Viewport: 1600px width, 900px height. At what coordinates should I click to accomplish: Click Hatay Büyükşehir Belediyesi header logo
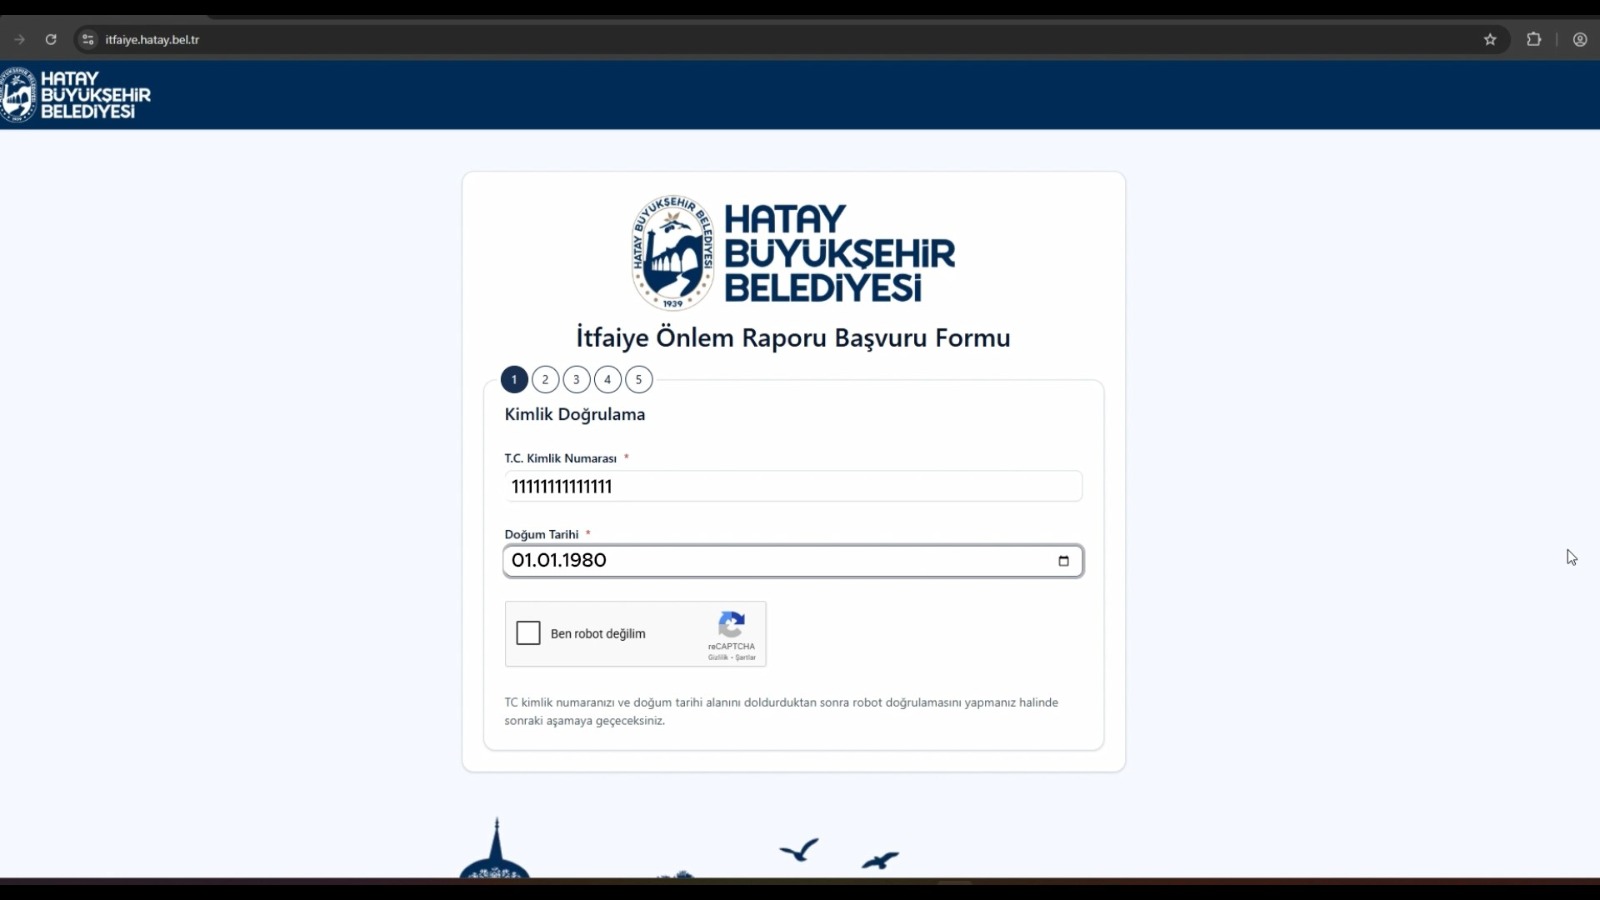coord(76,95)
